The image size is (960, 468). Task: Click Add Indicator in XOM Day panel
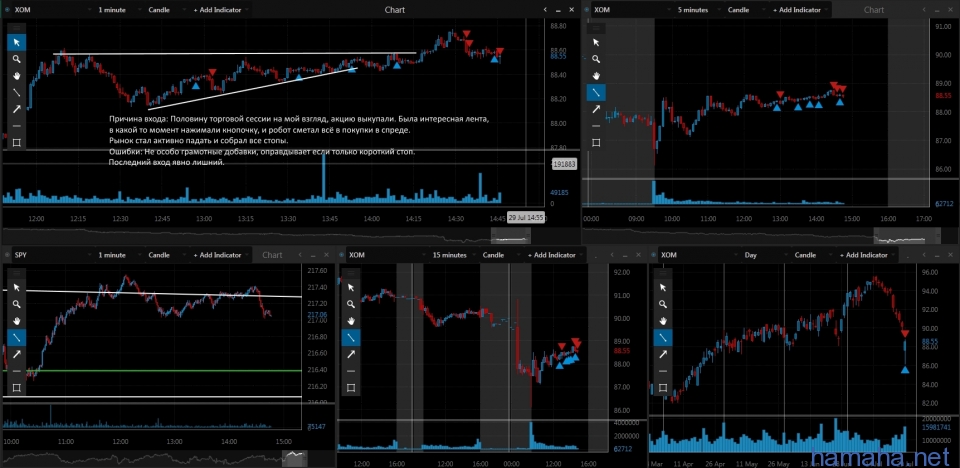866,255
